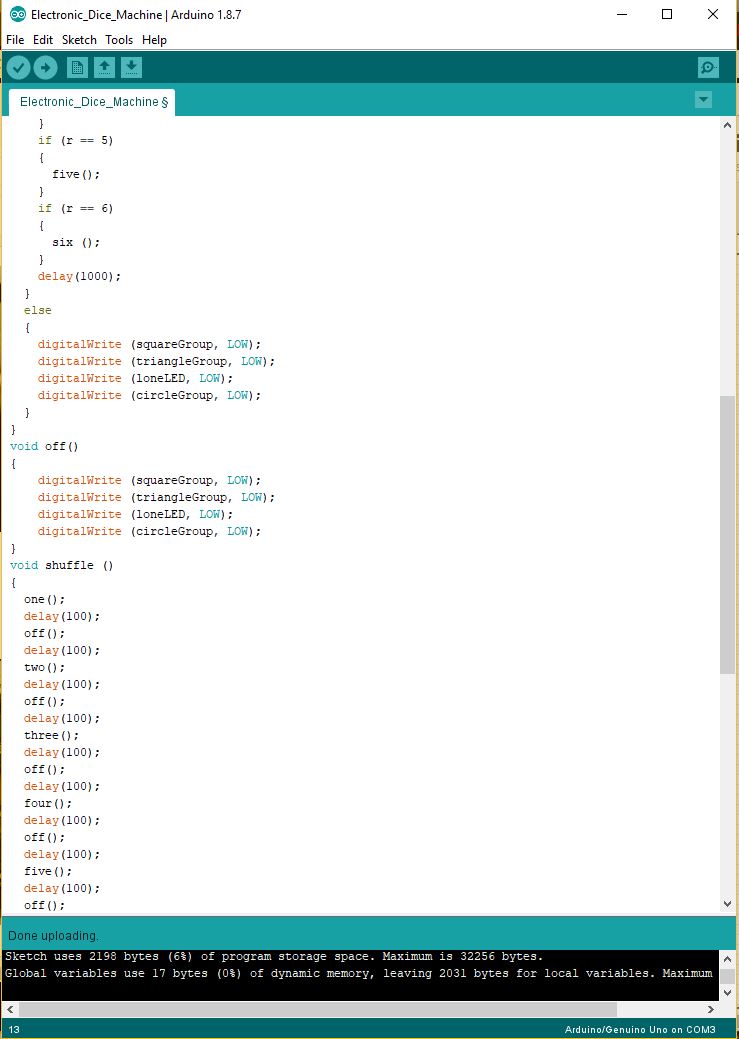Open the tab options dropdown arrow
739x1039 pixels.
point(703,100)
